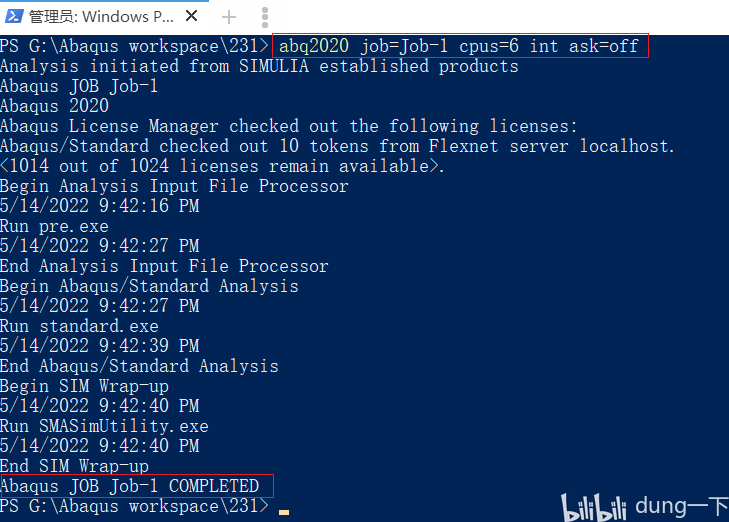Click the Abaqus 2020 version line

pyautogui.click(x=54, y=106)
